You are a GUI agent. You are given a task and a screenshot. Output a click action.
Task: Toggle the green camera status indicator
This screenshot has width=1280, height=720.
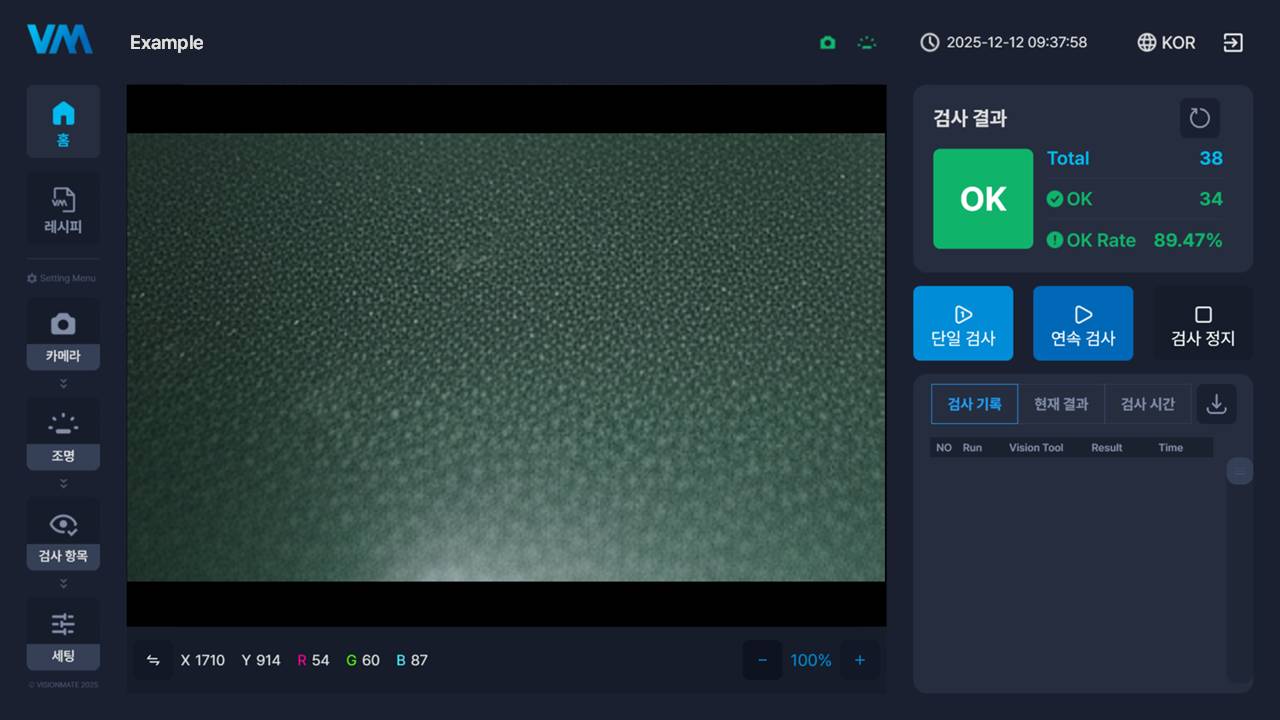[x=827, y=43]
